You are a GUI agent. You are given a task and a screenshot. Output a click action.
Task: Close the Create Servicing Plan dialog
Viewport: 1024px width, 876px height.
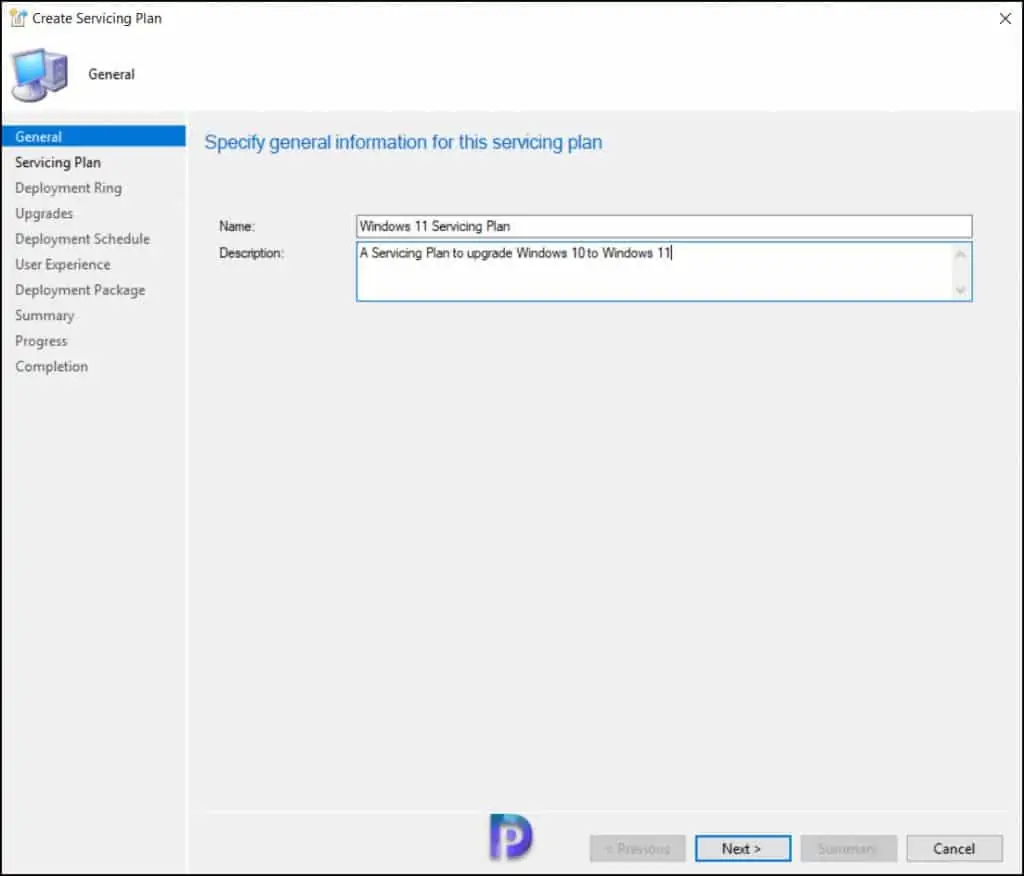(x=1005, y=19)
